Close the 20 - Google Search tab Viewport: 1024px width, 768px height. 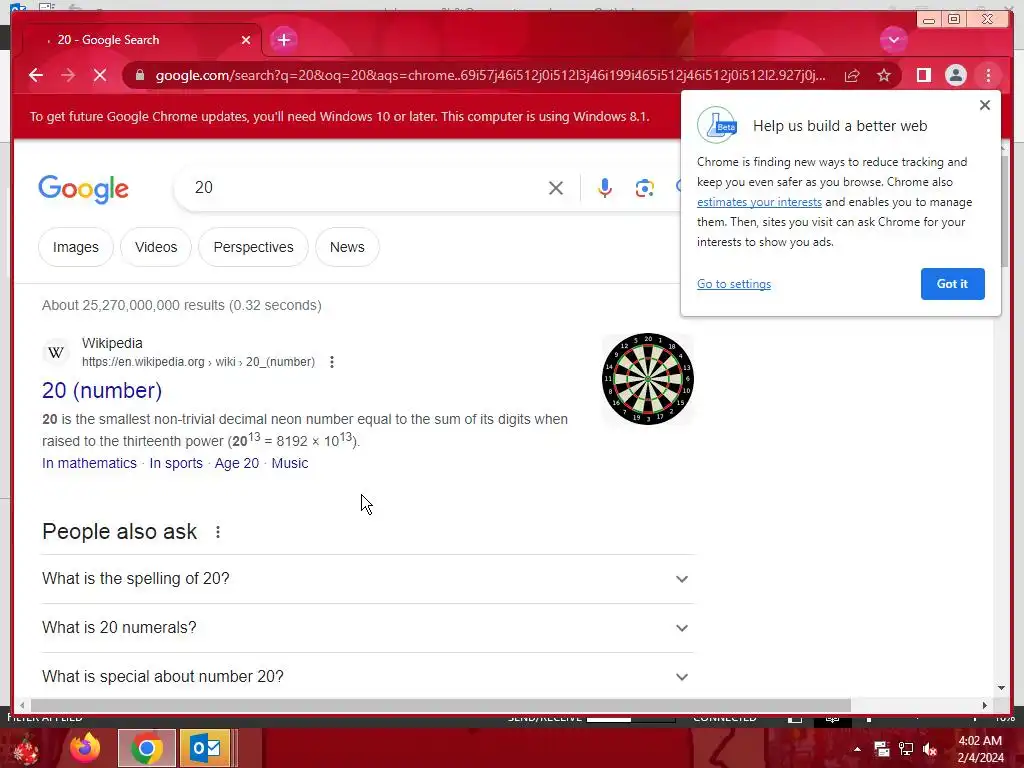coord(246,40)
